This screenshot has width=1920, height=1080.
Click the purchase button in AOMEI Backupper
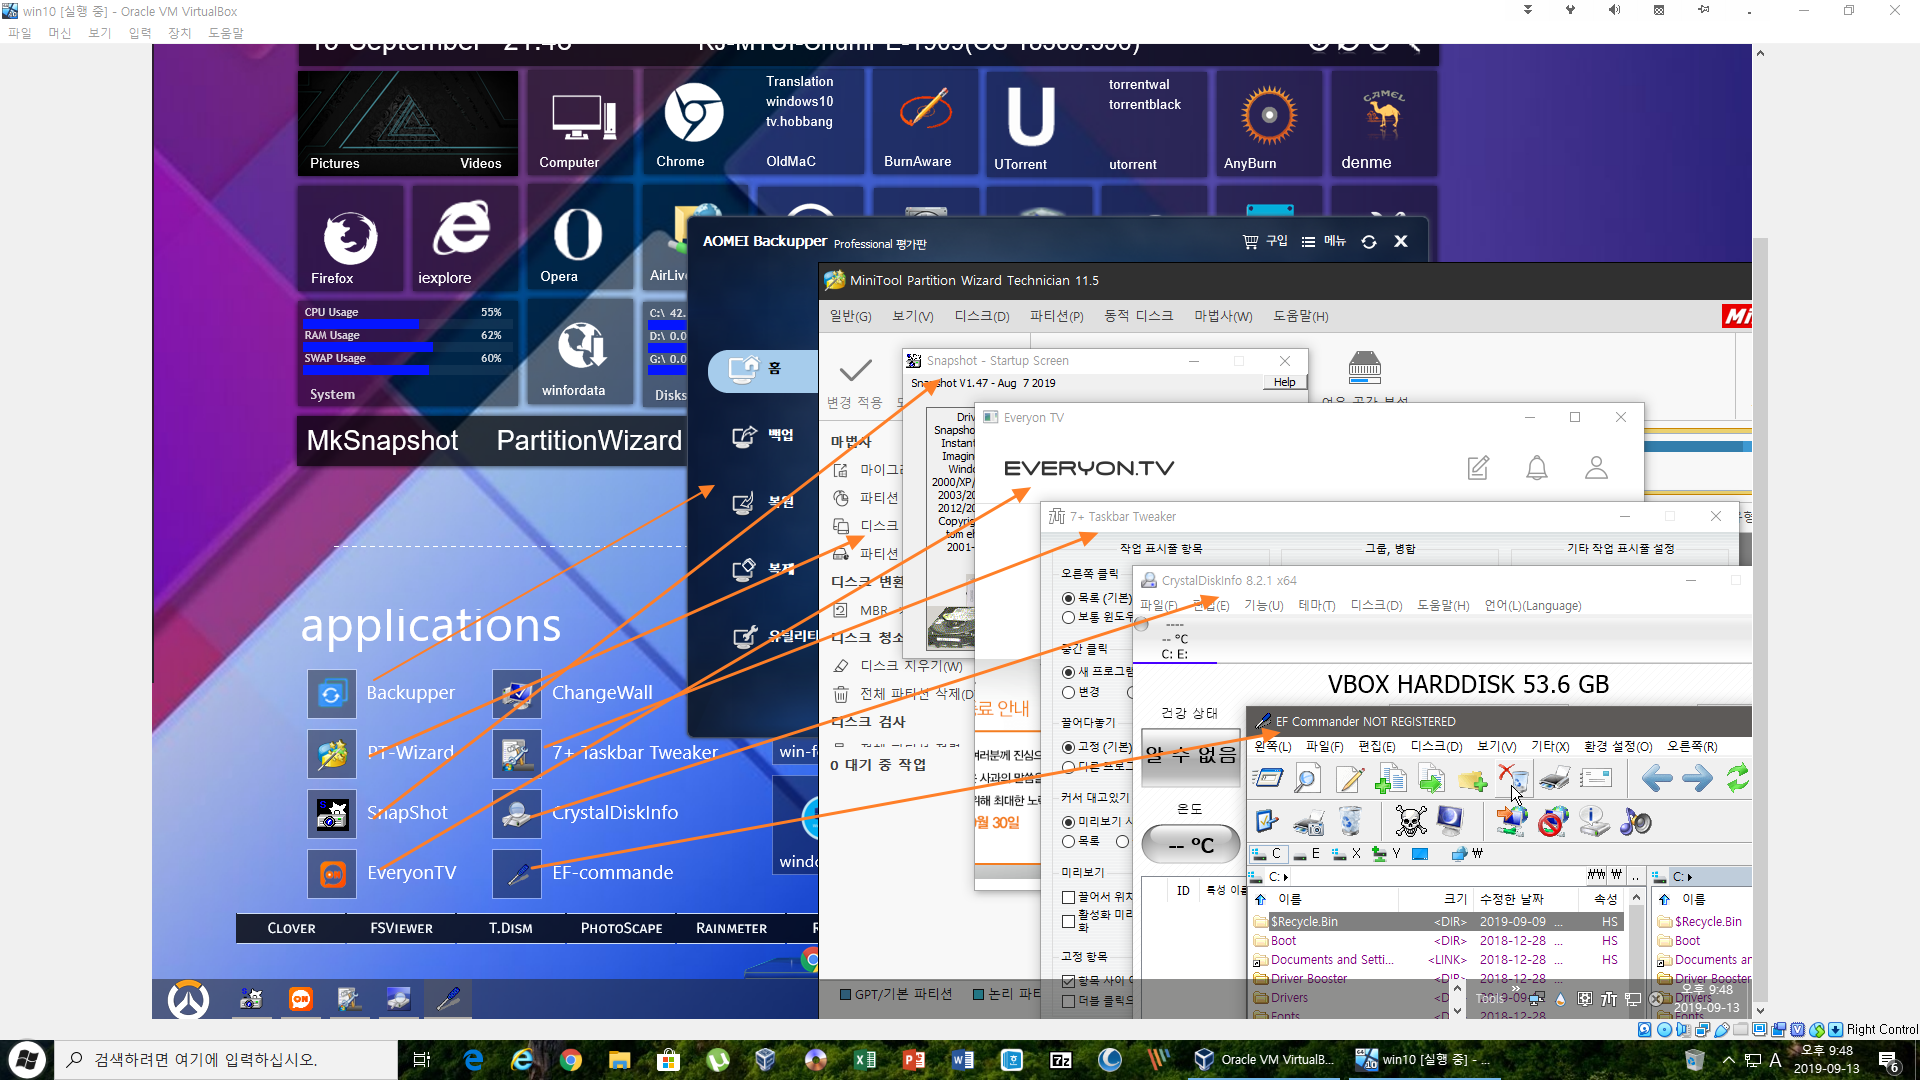pos(1265,242)
